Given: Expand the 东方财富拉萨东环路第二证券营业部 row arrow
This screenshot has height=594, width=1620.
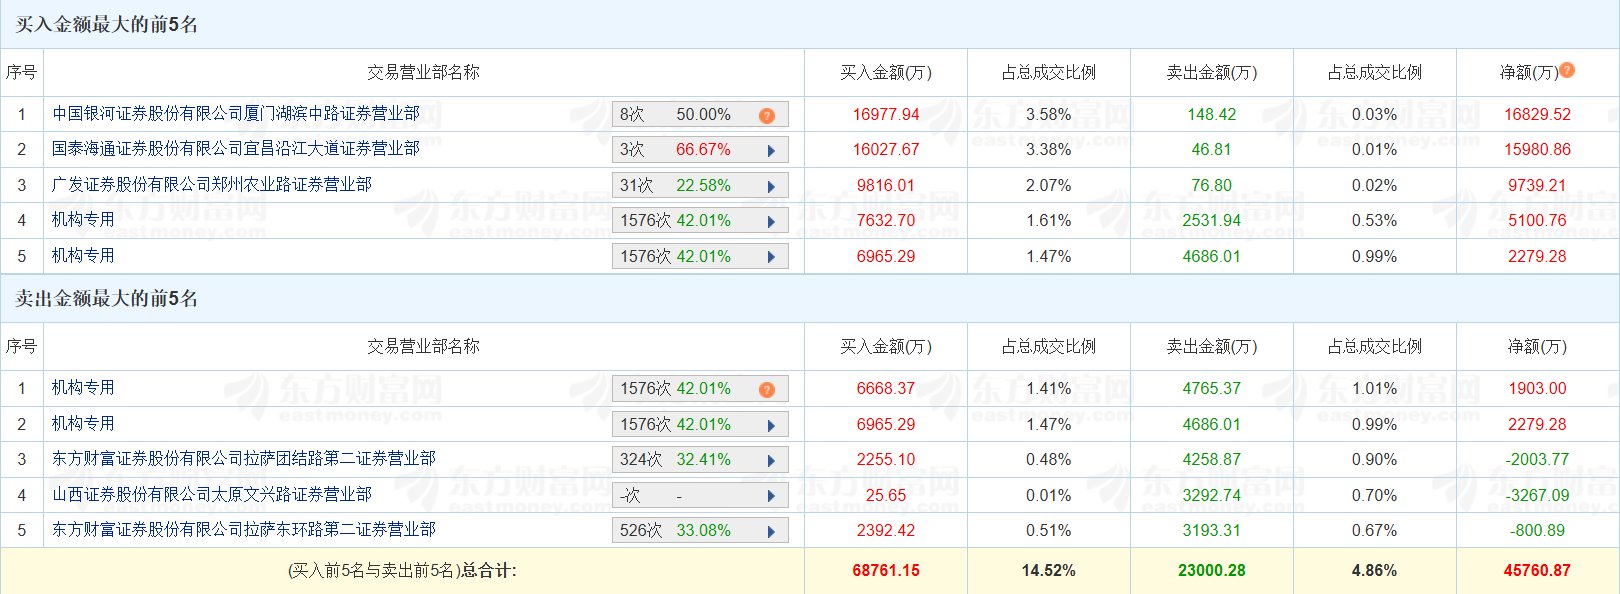Looking at the screenshot, I should (x=771, y=531).
